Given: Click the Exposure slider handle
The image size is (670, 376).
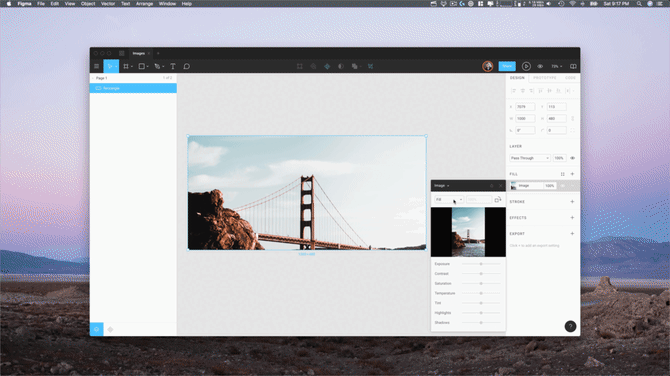Looking at the screenshot, I should point(481,264).
